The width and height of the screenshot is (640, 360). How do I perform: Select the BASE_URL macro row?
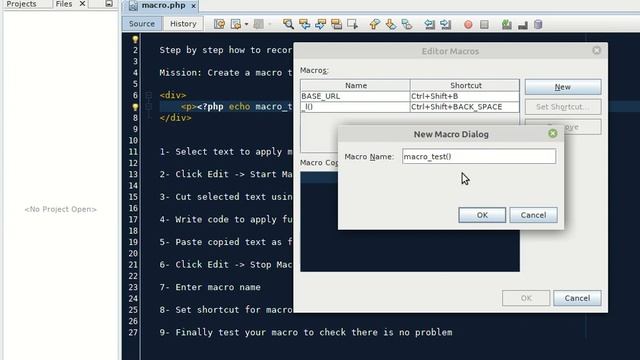pos(410,96)
